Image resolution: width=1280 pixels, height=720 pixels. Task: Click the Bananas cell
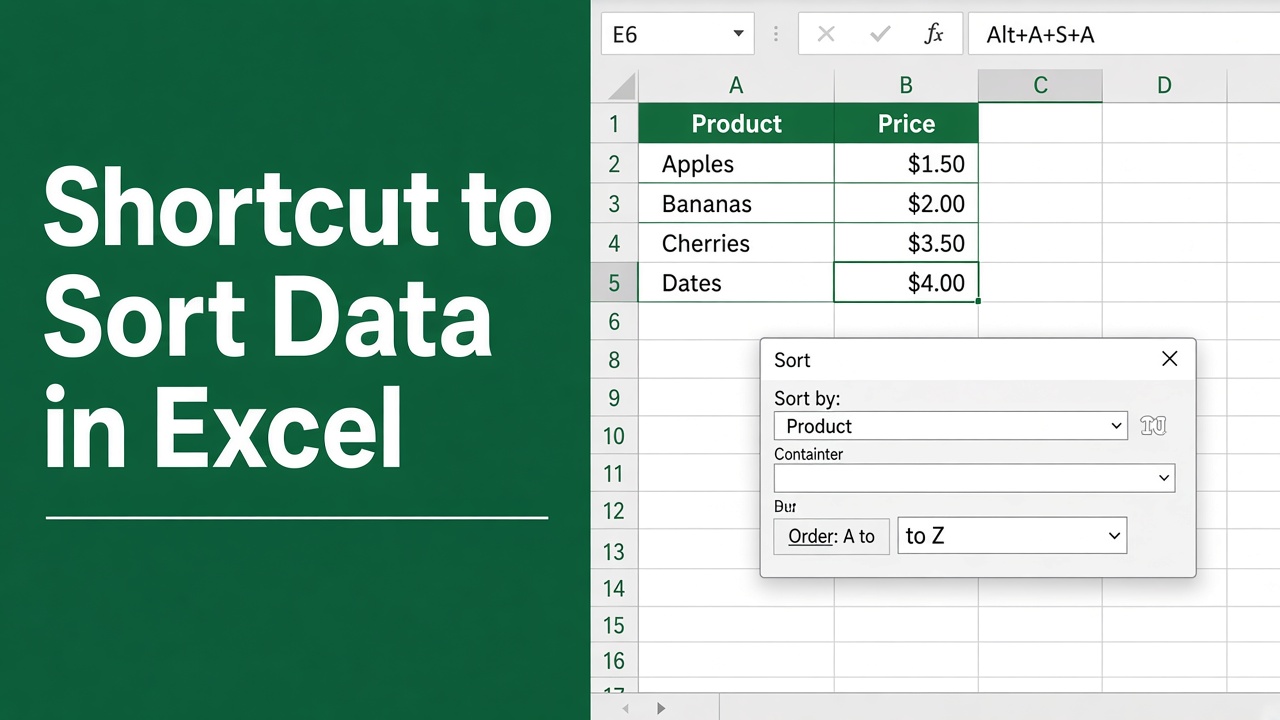(736, 204)
